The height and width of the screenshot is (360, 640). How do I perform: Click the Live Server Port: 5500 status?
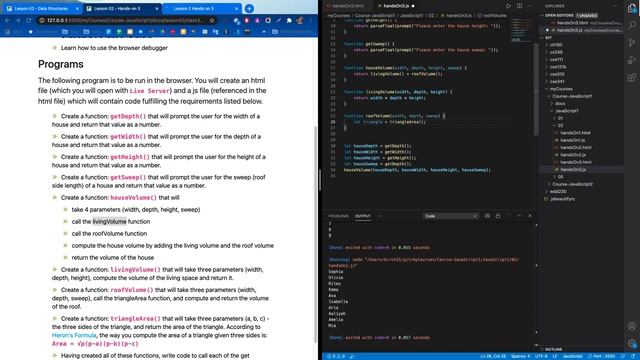tap(602, 356)
